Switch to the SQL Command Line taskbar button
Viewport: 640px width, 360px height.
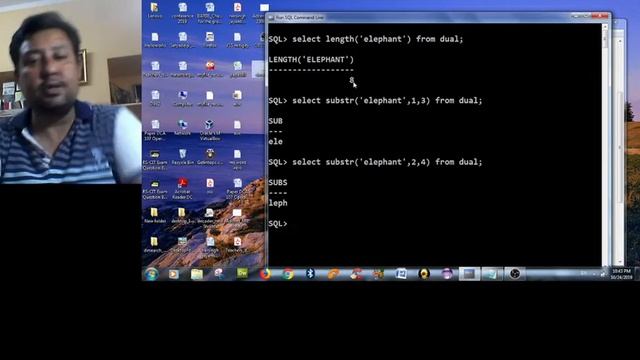pos(469,274)
